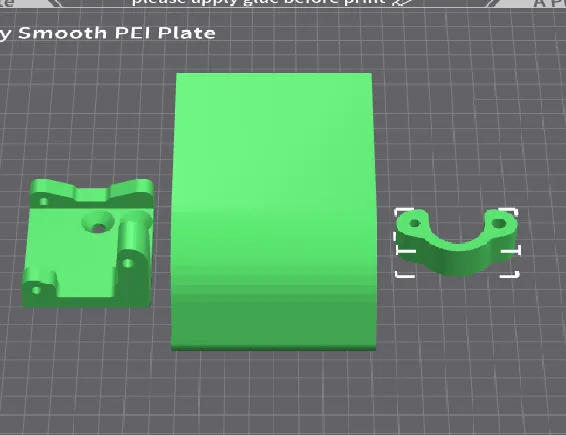Select the square bracket mount model on left
This screenshot has height=435, width=566.
[x=88, y=243]
